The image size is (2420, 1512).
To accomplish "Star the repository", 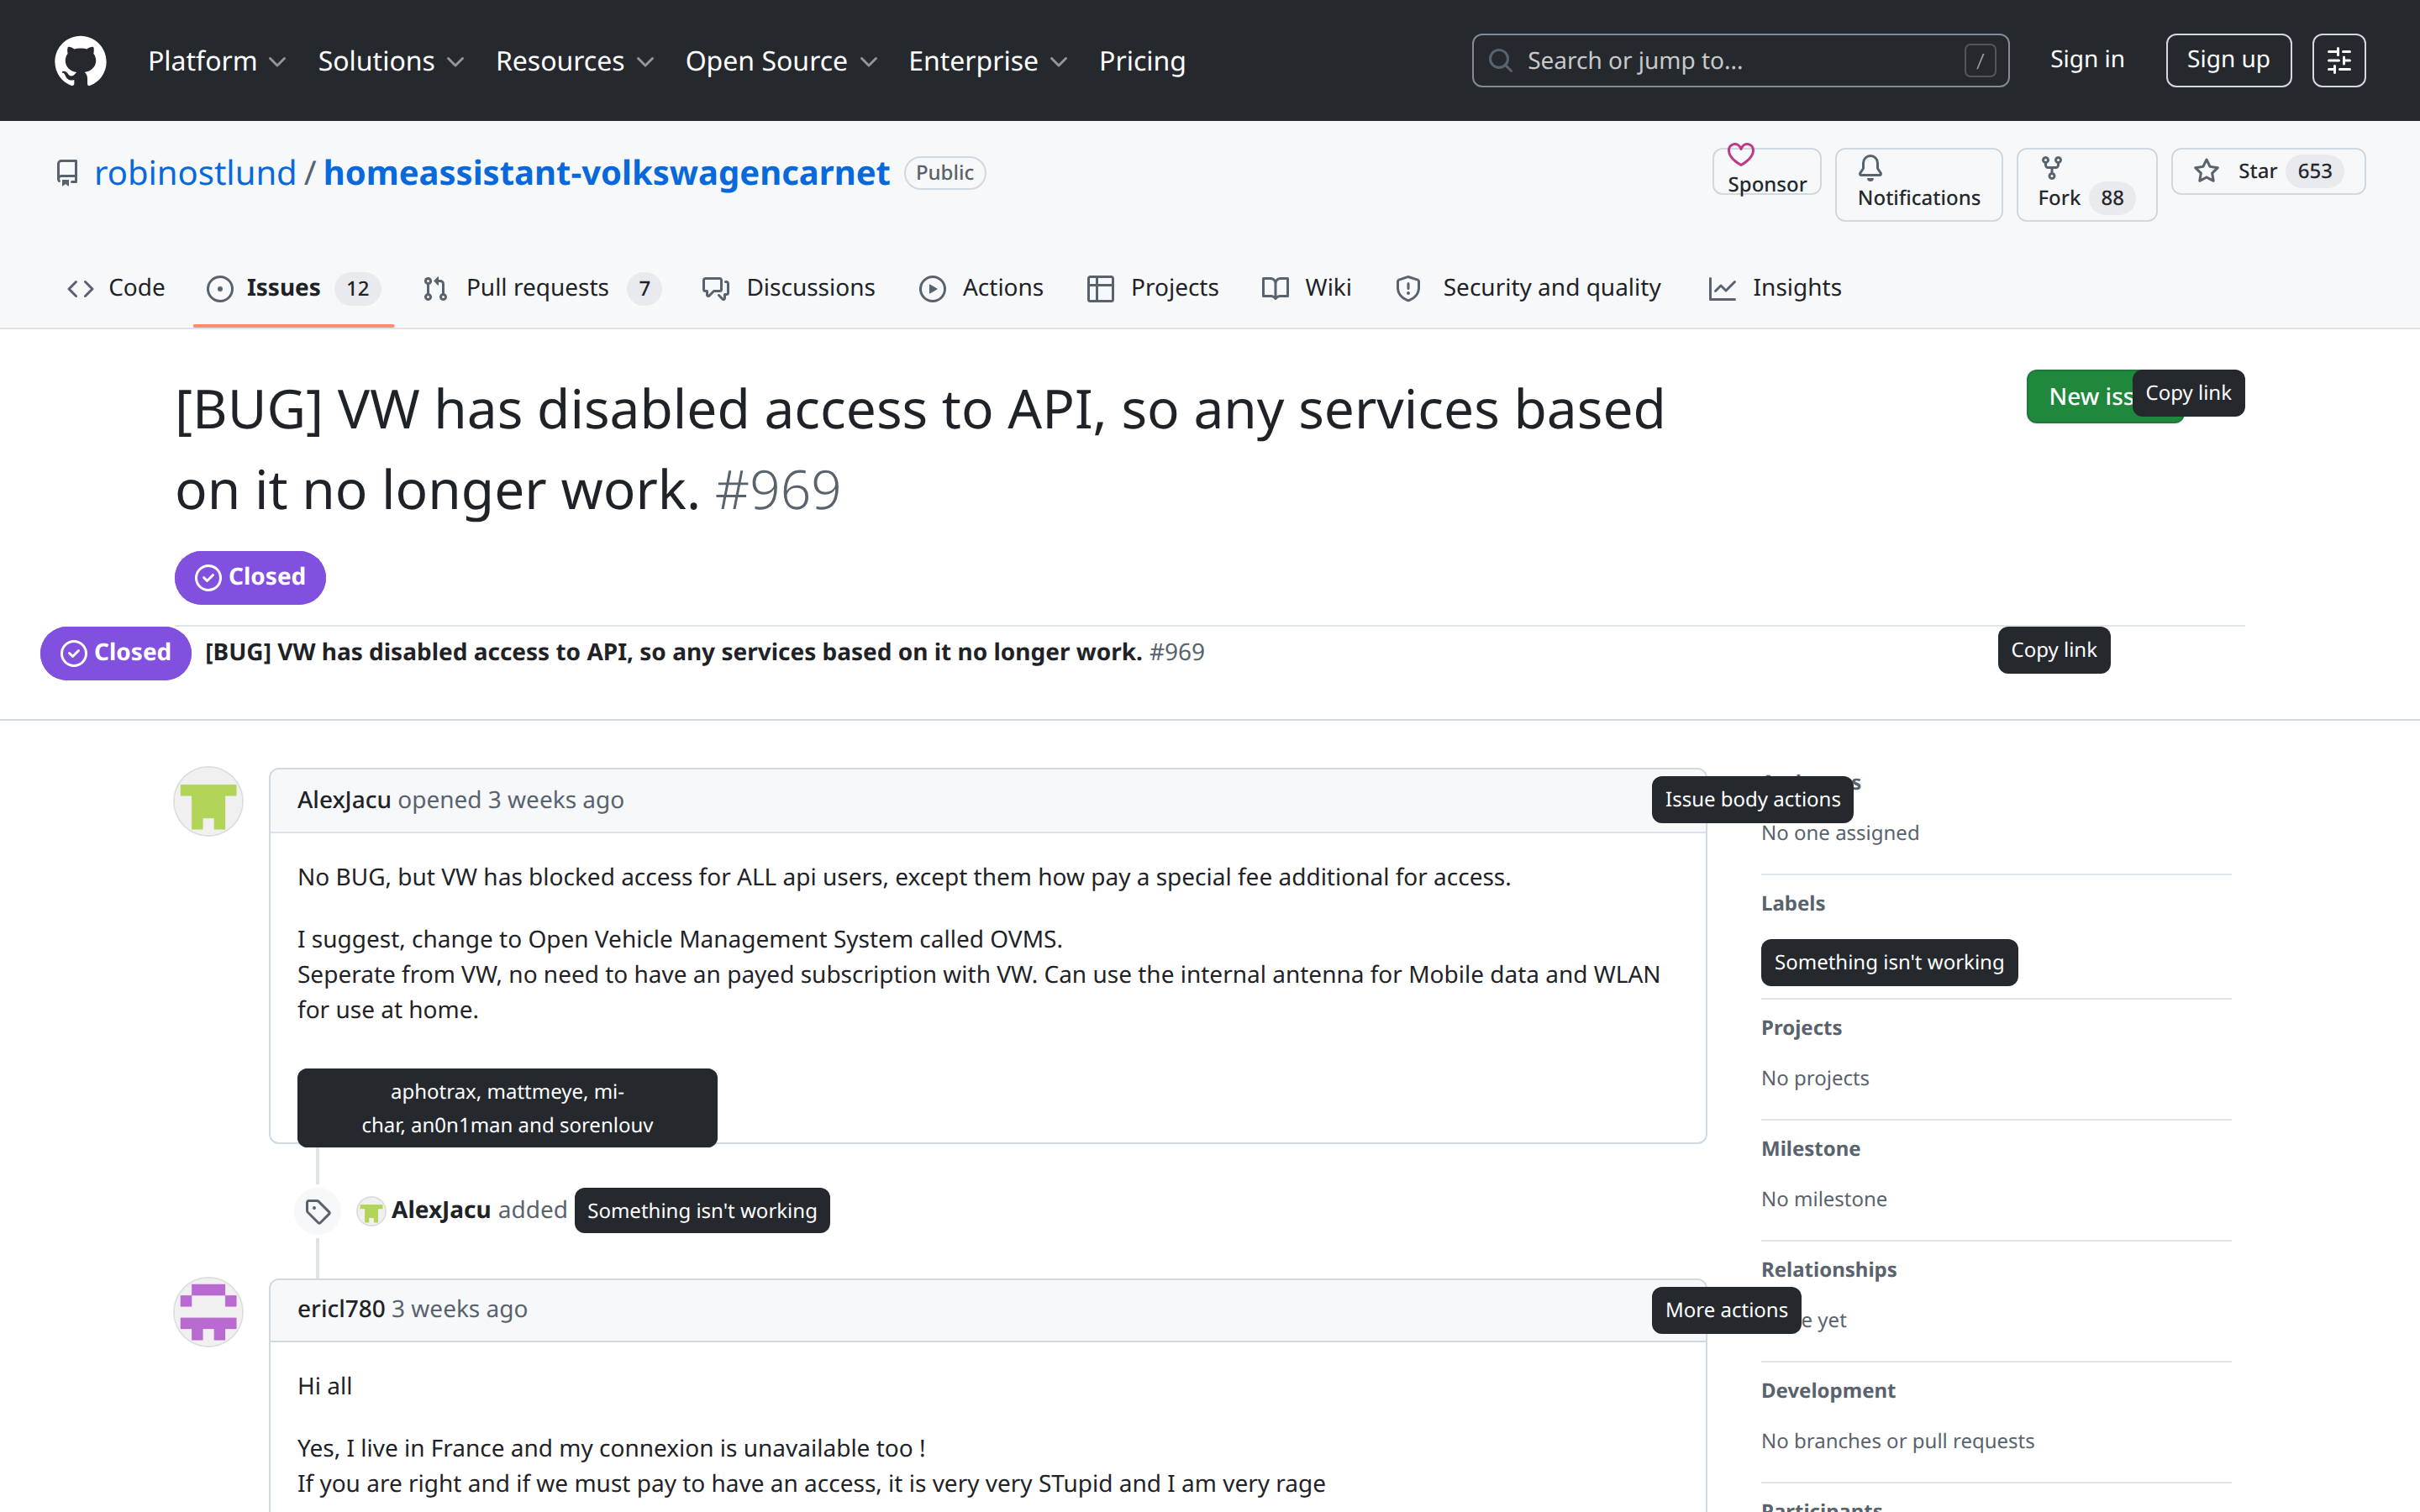I will pyautogui.click(x=2267, y=171).
